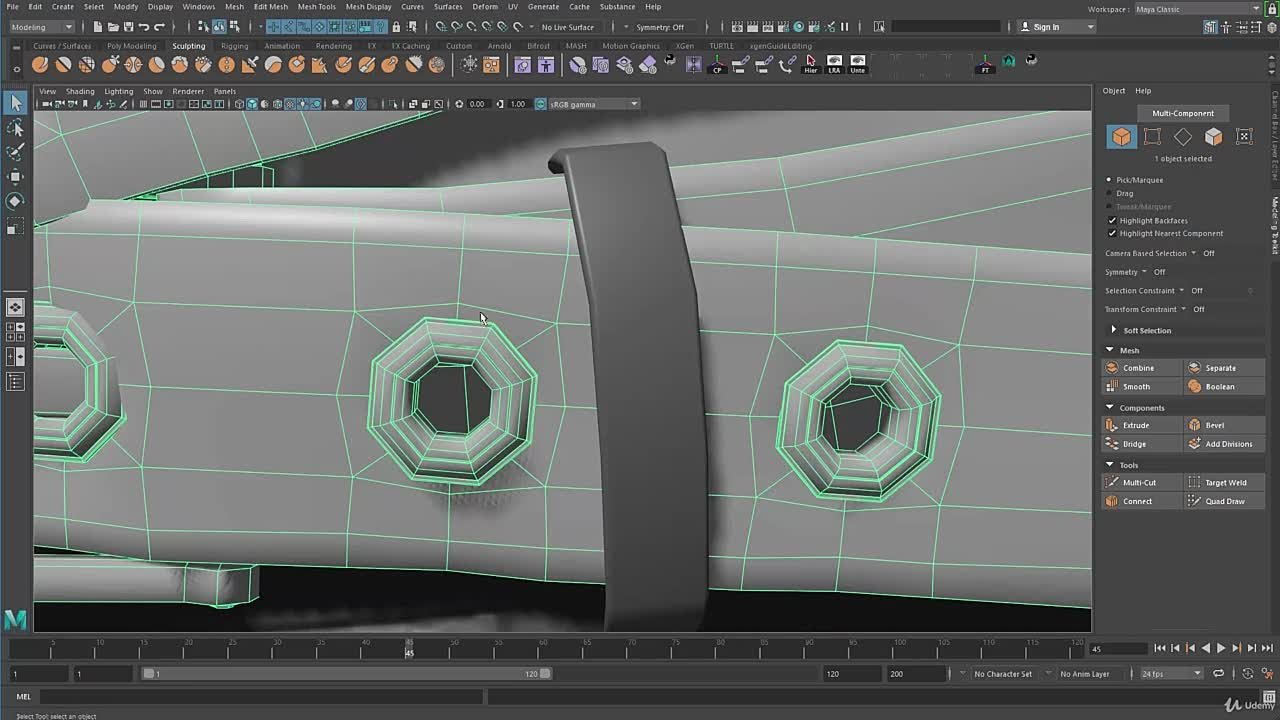
Task: Uncheck Highlight Backfaces option
Action: (1112, 220)
